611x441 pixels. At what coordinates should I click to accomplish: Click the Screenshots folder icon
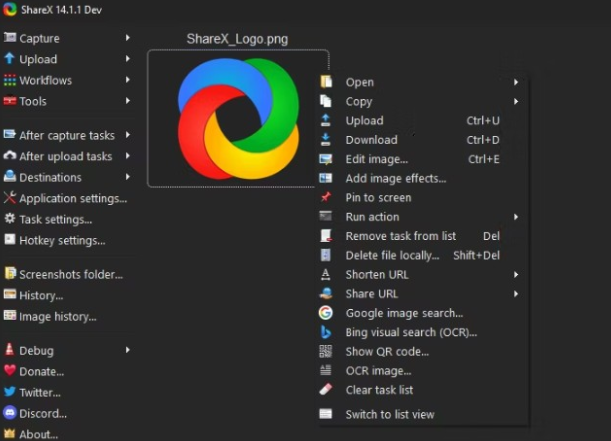click(10, 273)
